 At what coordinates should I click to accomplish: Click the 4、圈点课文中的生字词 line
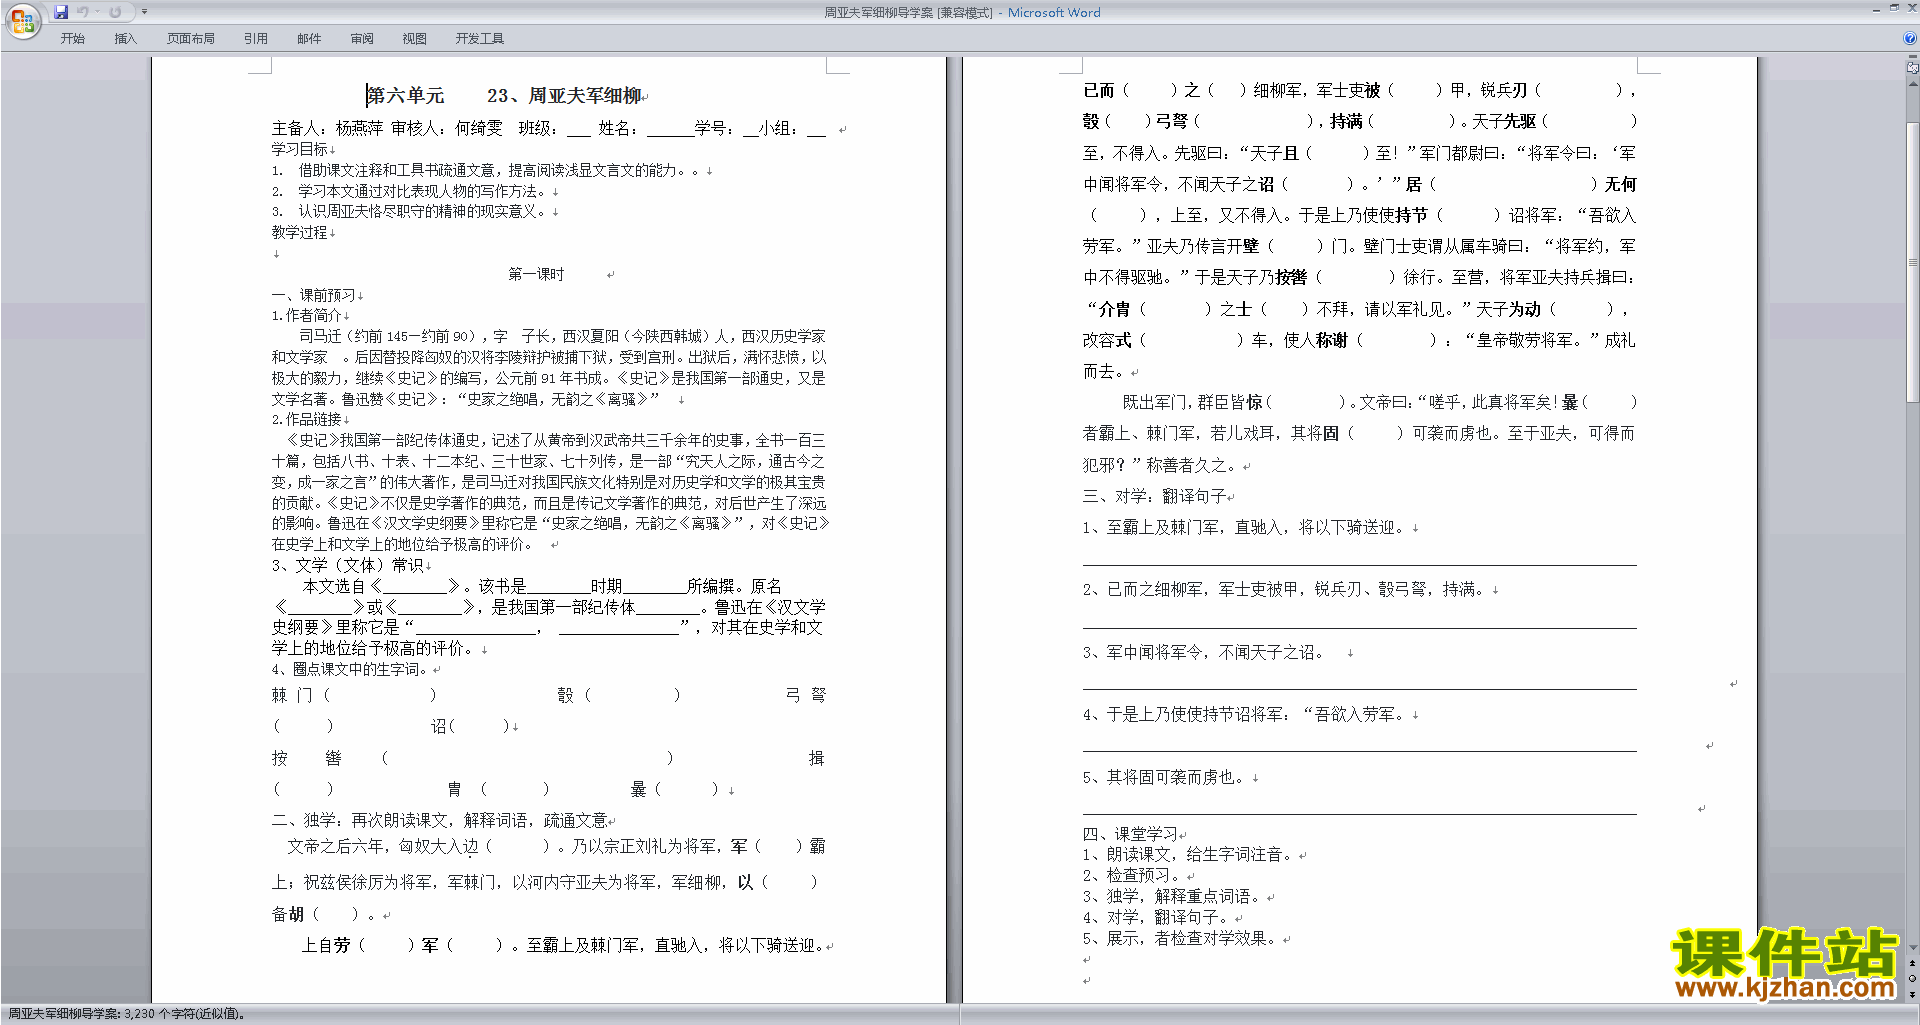(350, 670)
